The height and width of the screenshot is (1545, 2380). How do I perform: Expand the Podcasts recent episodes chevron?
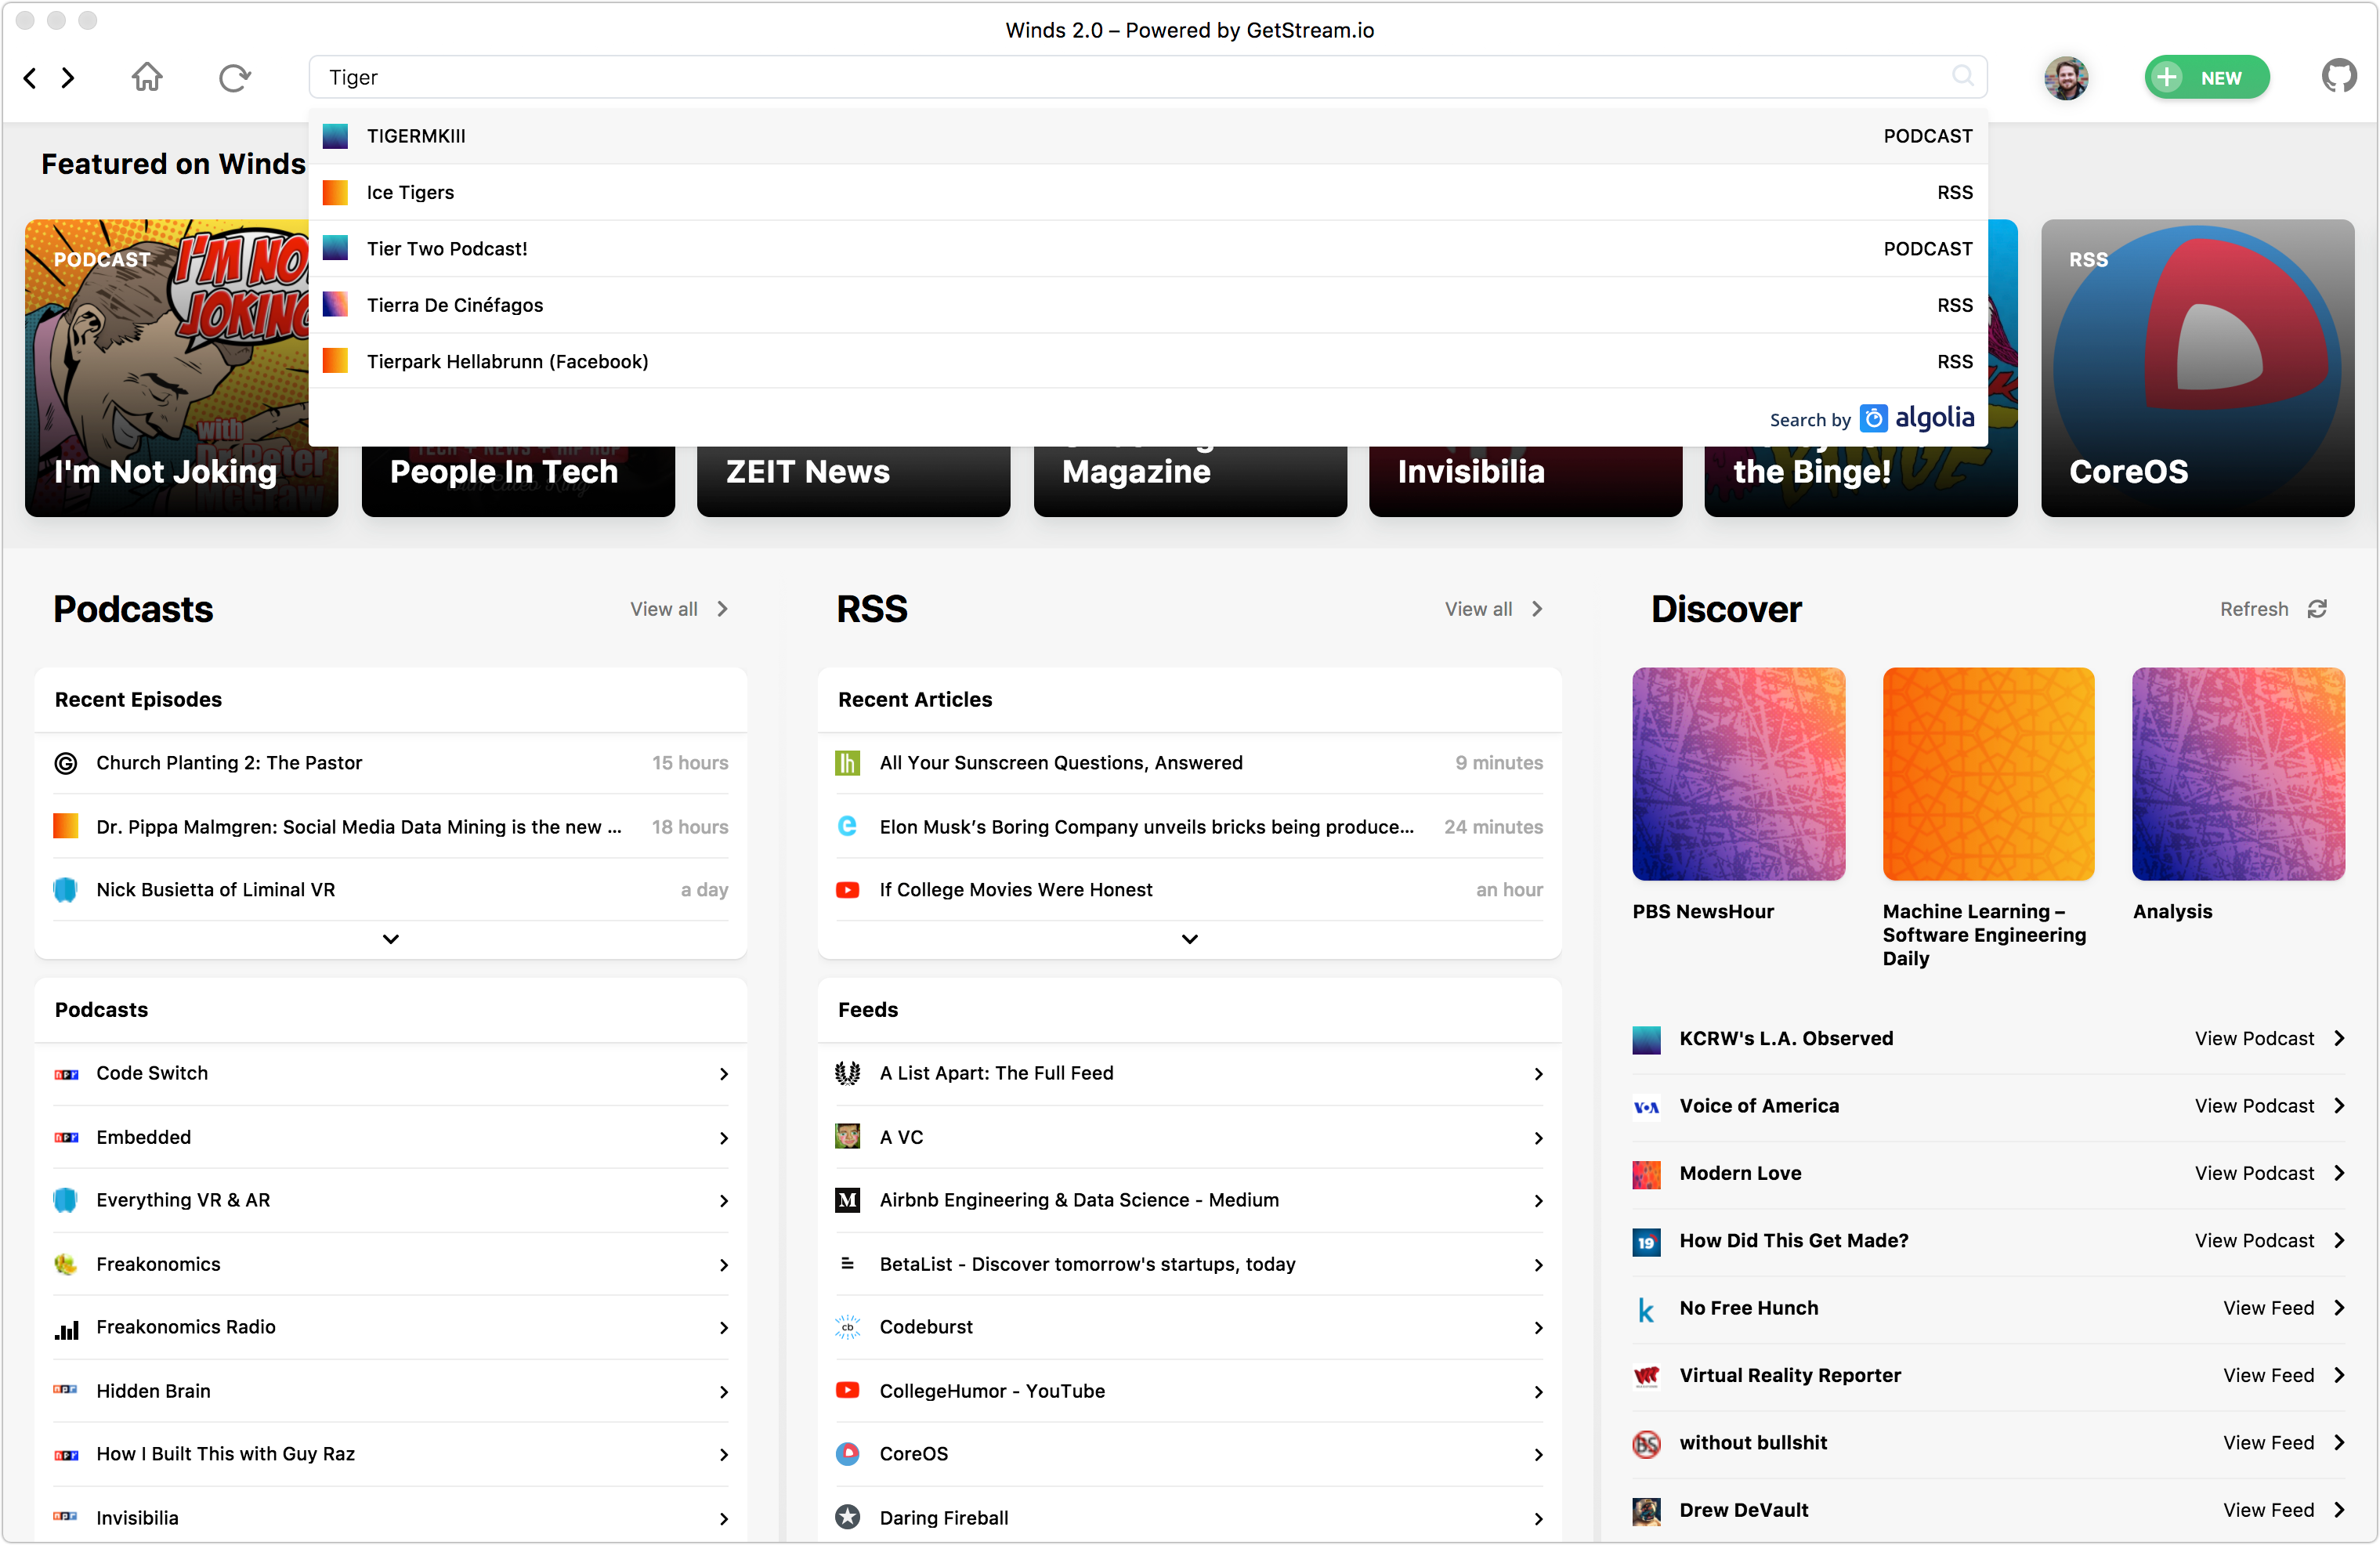(x=390, y=936)
